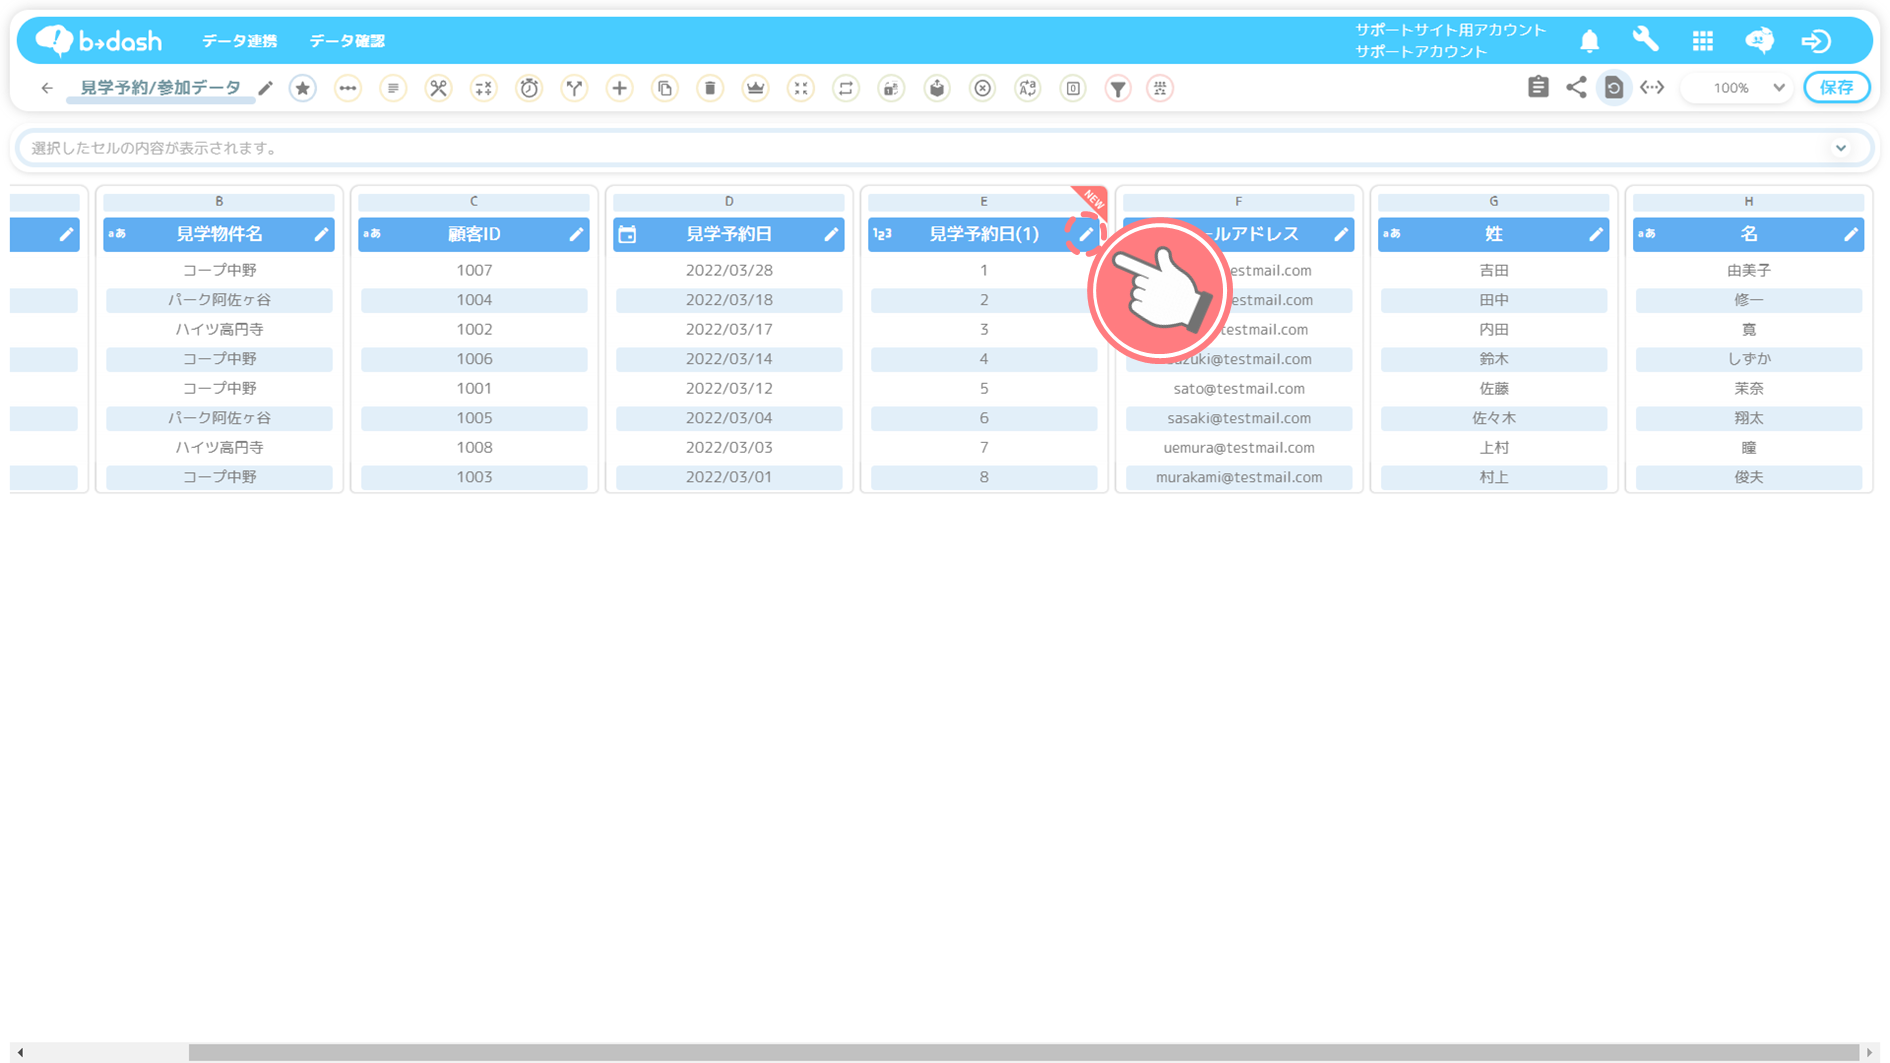Open the wrench settings icon
Screen dimensions: 1890x1063
click(x=1645, y=40)
